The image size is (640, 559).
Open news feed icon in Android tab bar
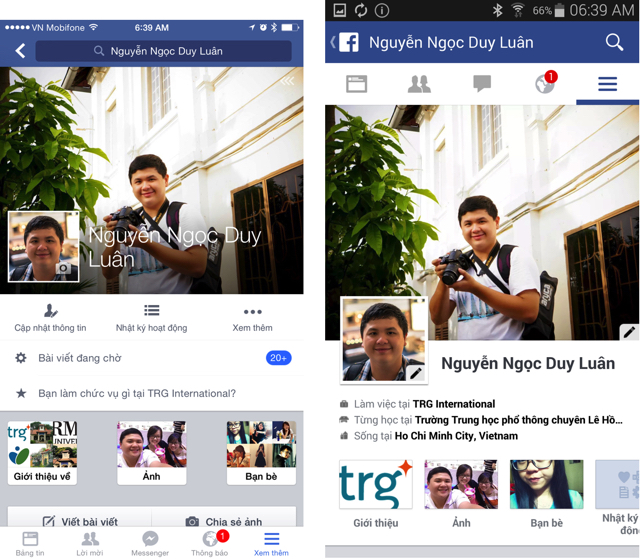click(356, 84)
